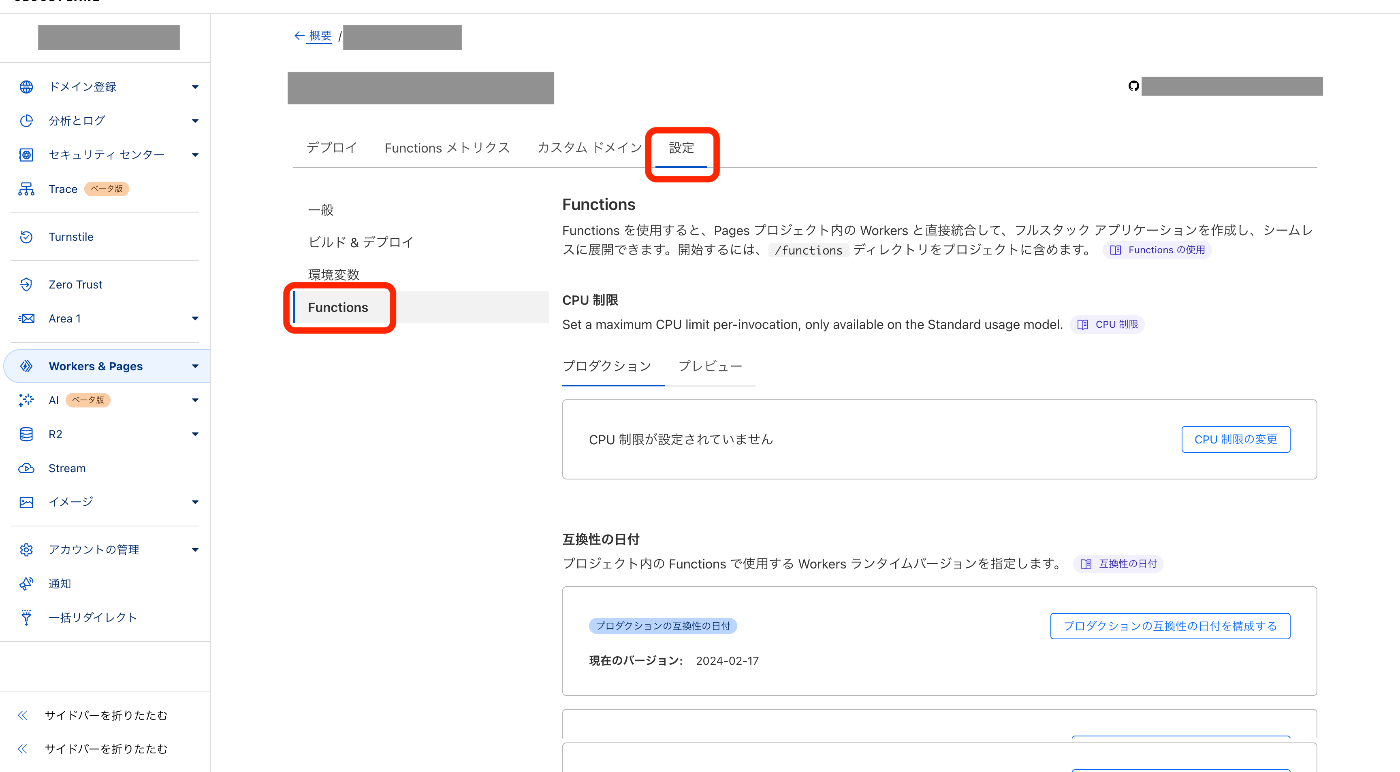This screenshot has width=1400, height=772.
Task: Expand the イメージ menu arrow
Action: [195, 502]
